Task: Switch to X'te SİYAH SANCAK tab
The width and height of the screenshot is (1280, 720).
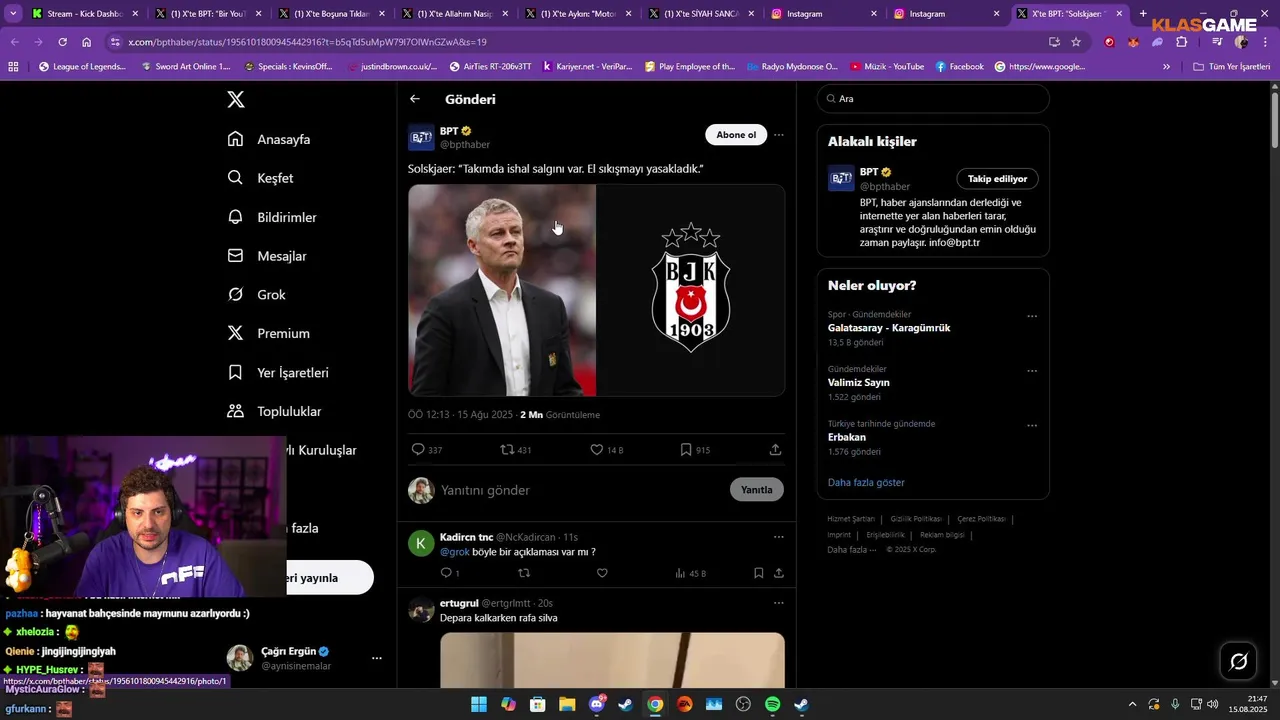Action: 702,14
